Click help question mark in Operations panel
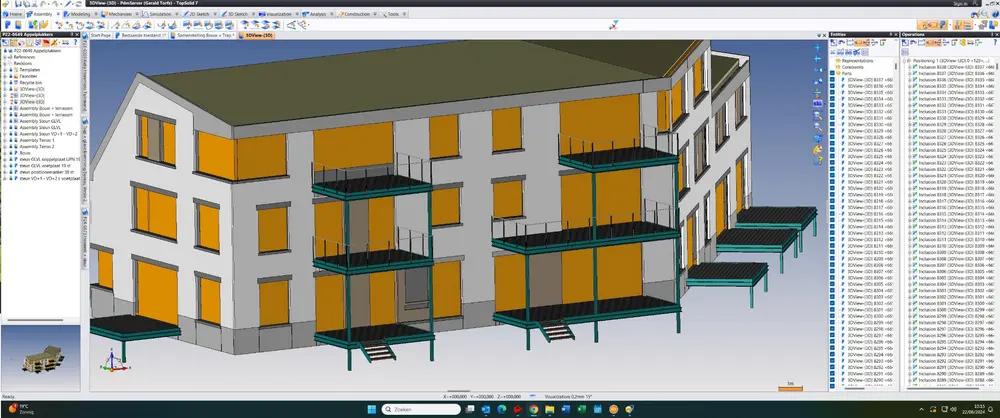The image size is (1000, 418). coord(996,42)
